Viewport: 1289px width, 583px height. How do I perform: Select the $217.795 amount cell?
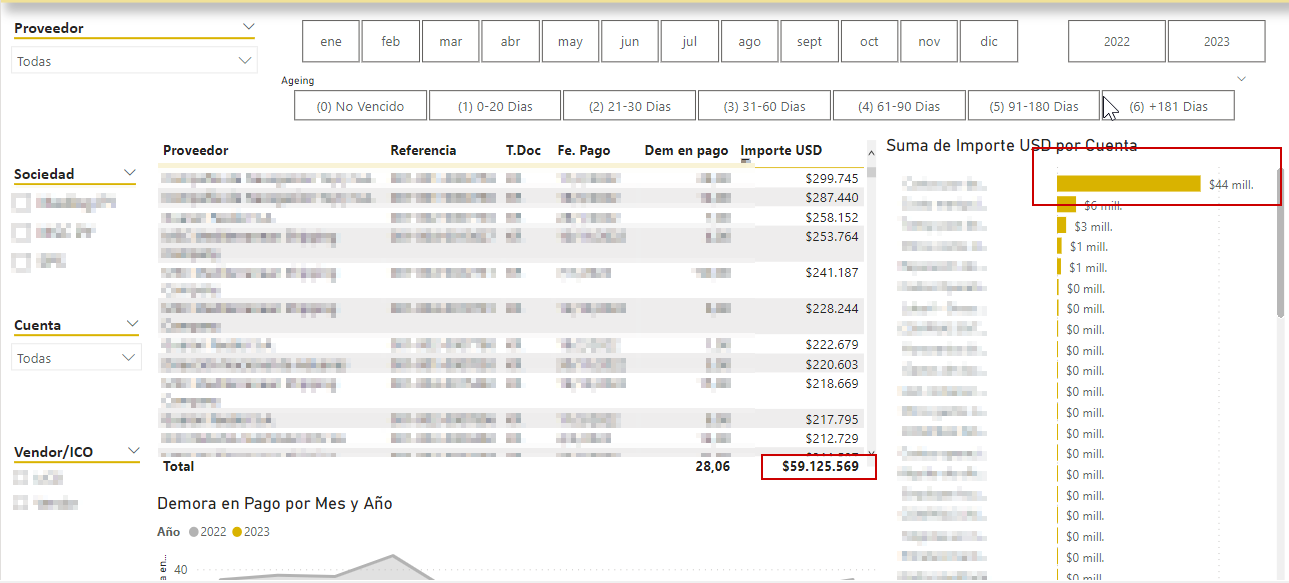[x=832, y=420]
